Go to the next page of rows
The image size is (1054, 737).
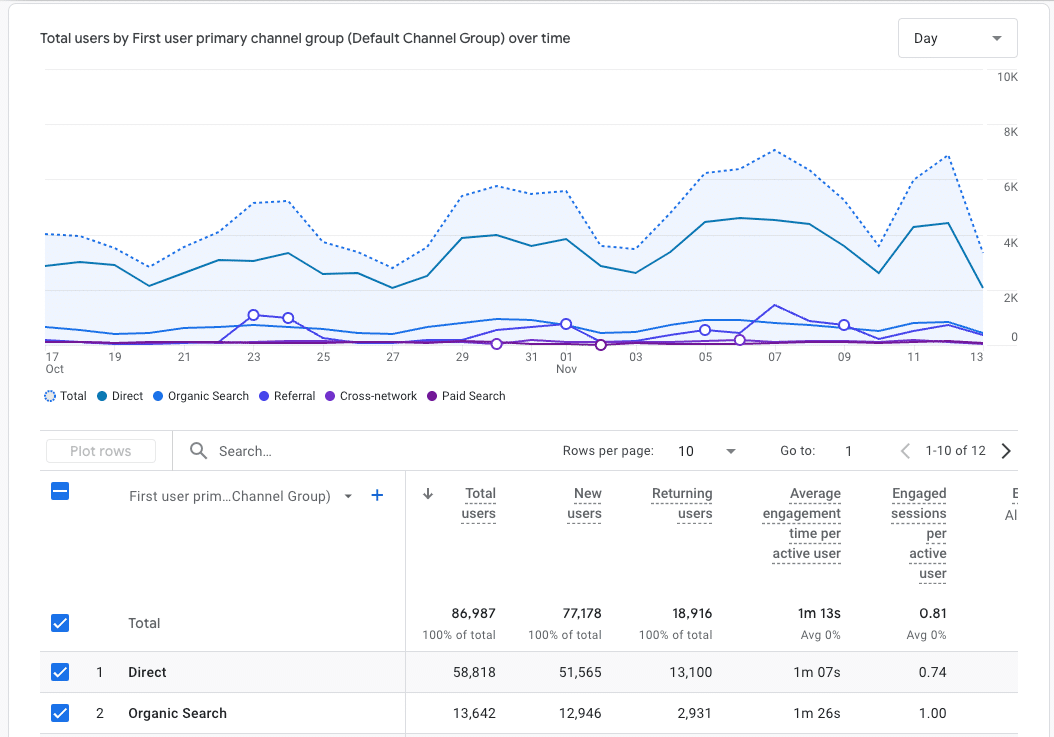click(1006, 450)
